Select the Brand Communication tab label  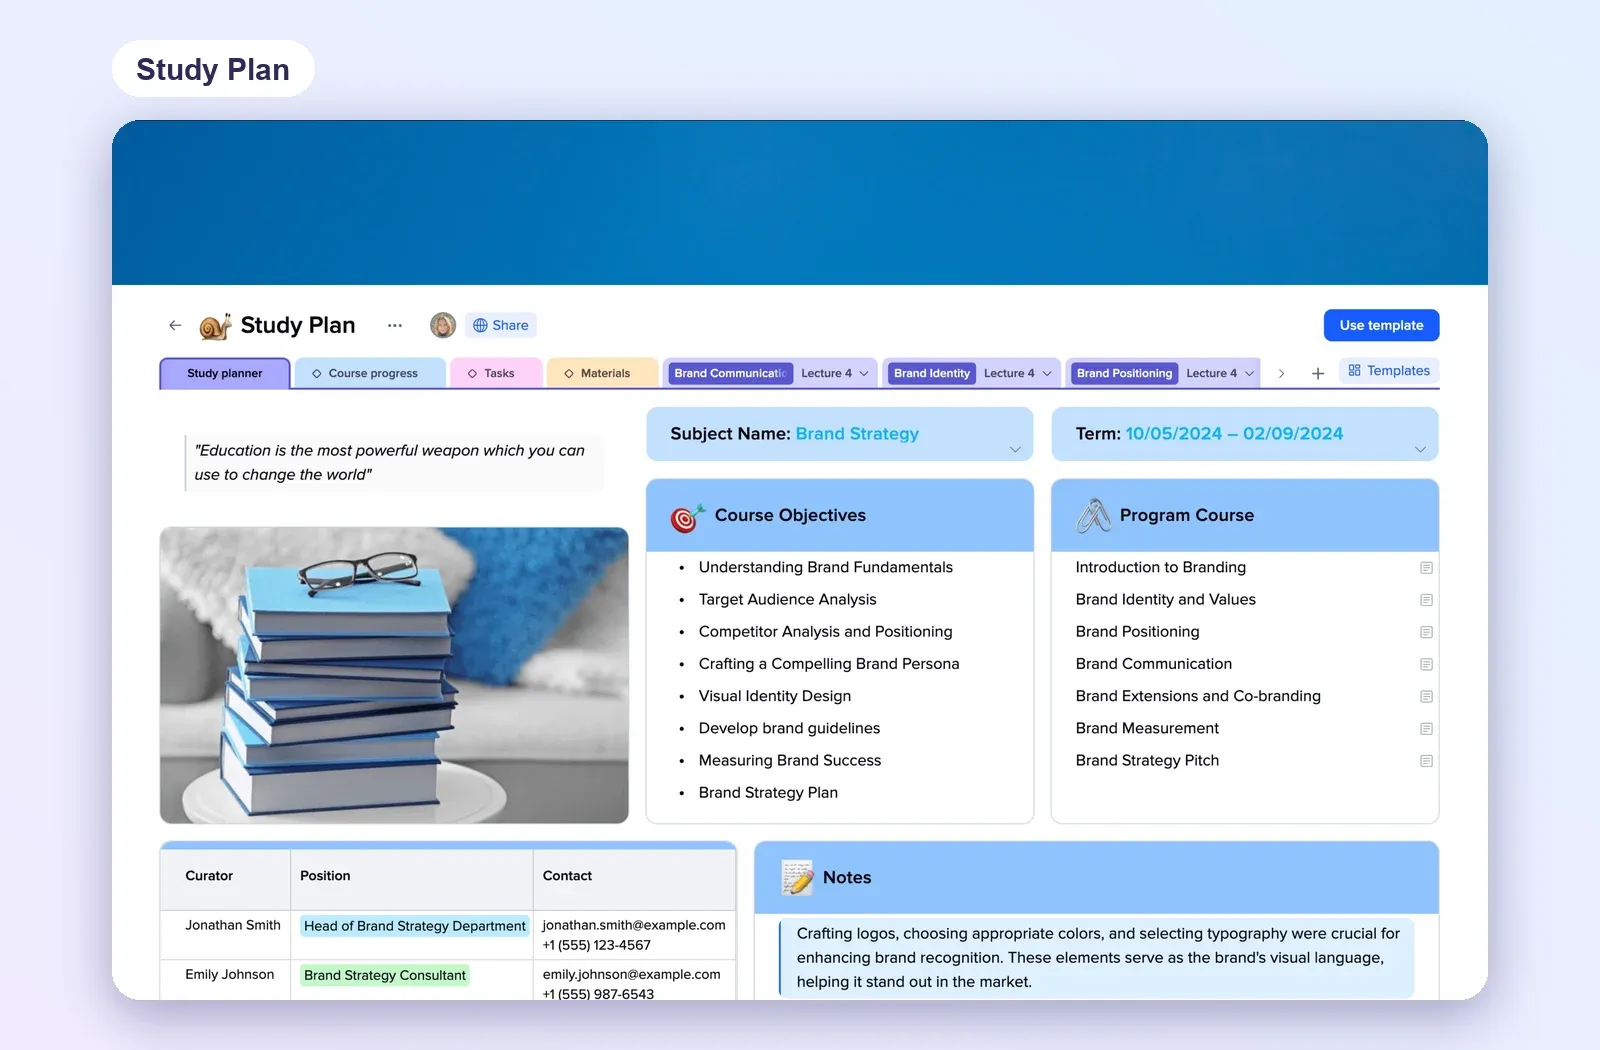pos(730,373)
